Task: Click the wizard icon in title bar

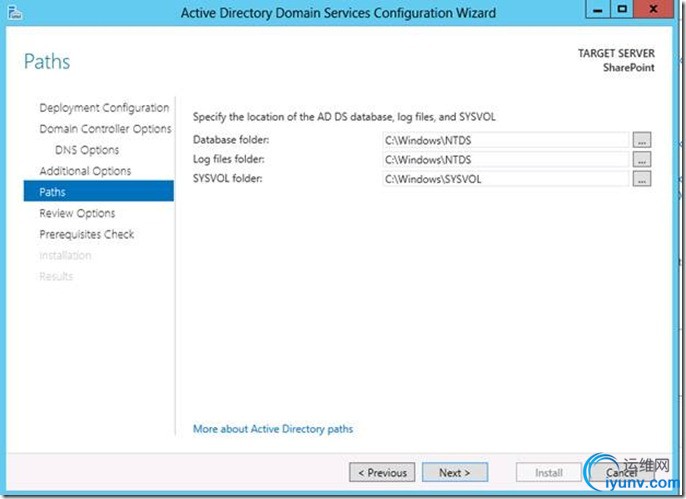Action: [15, 12]
